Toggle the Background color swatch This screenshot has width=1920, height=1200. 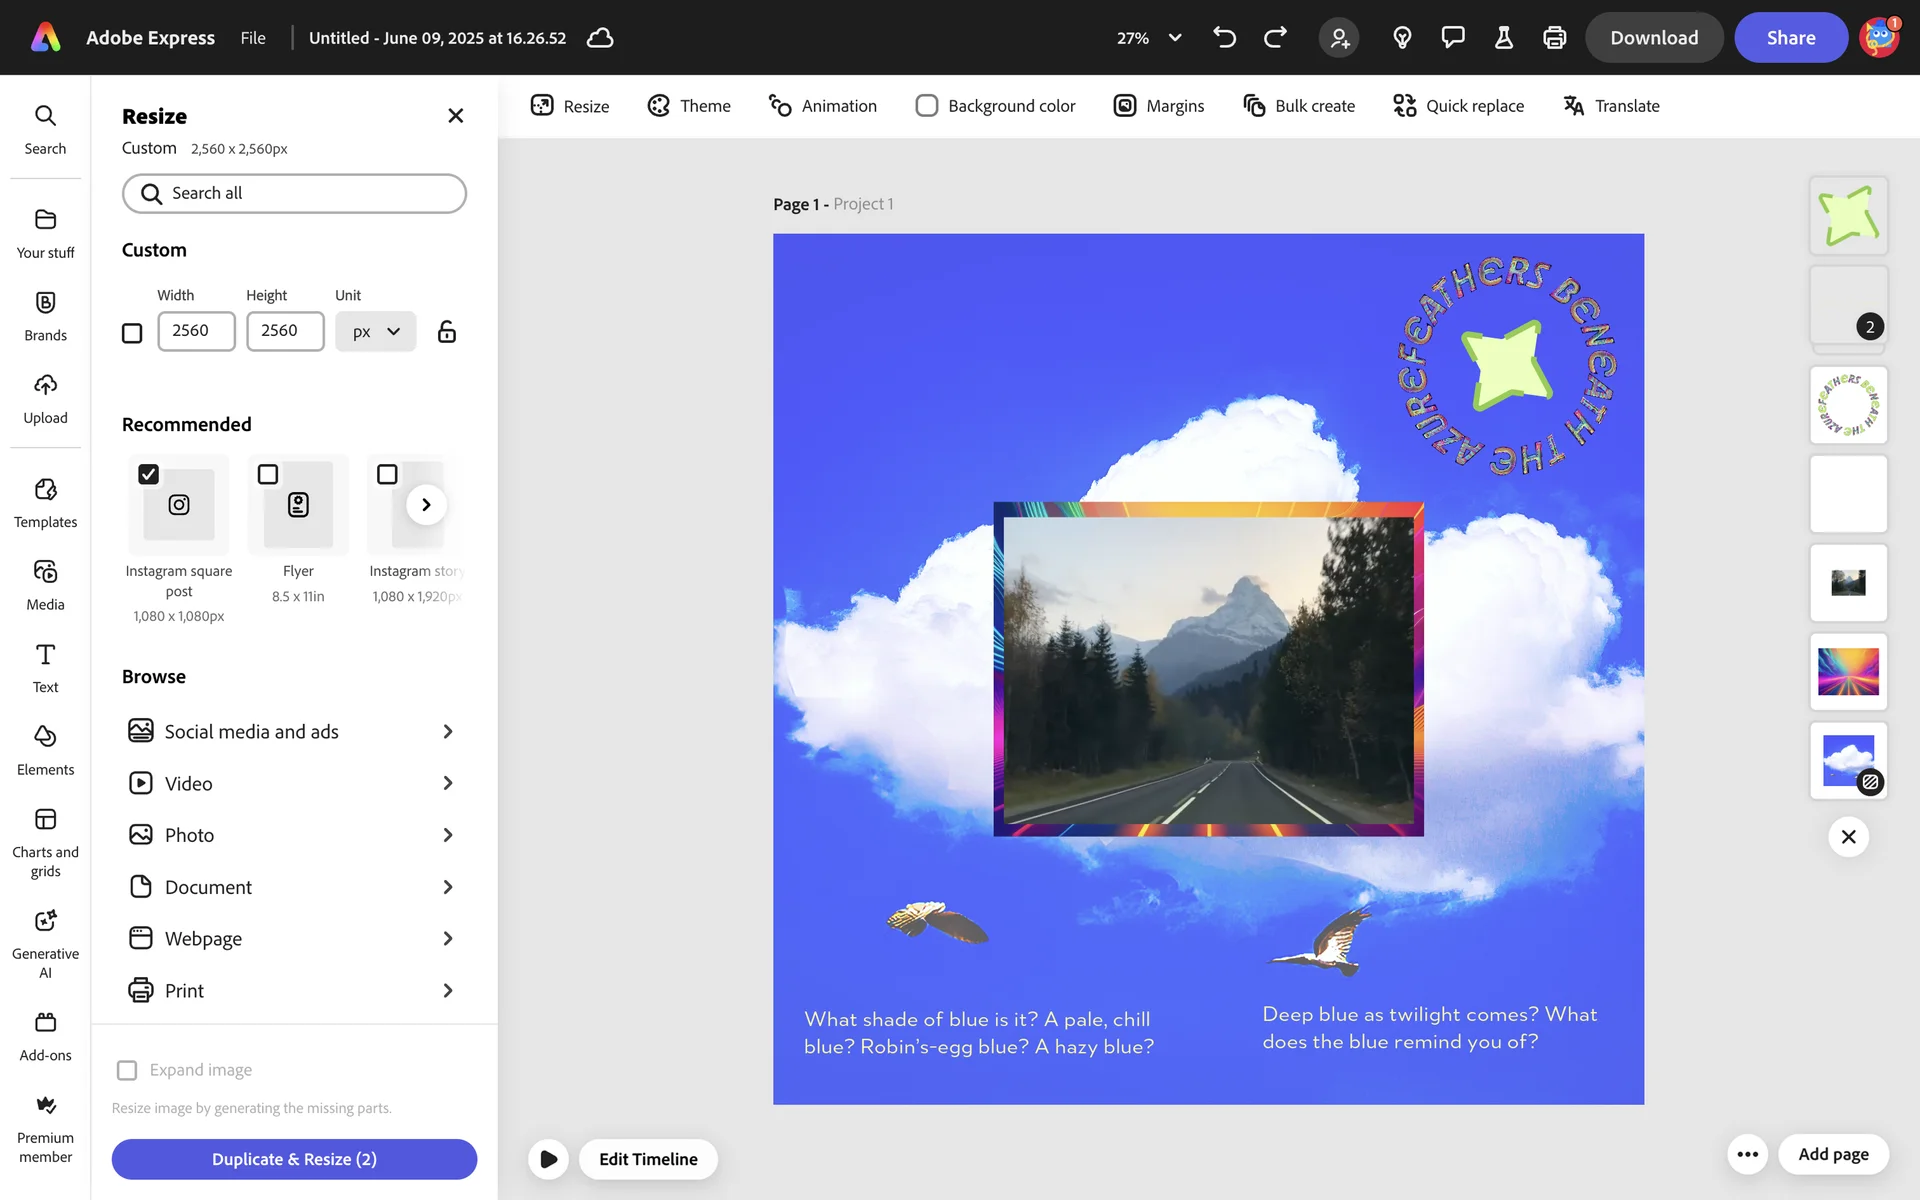click(x=927, y=106)
